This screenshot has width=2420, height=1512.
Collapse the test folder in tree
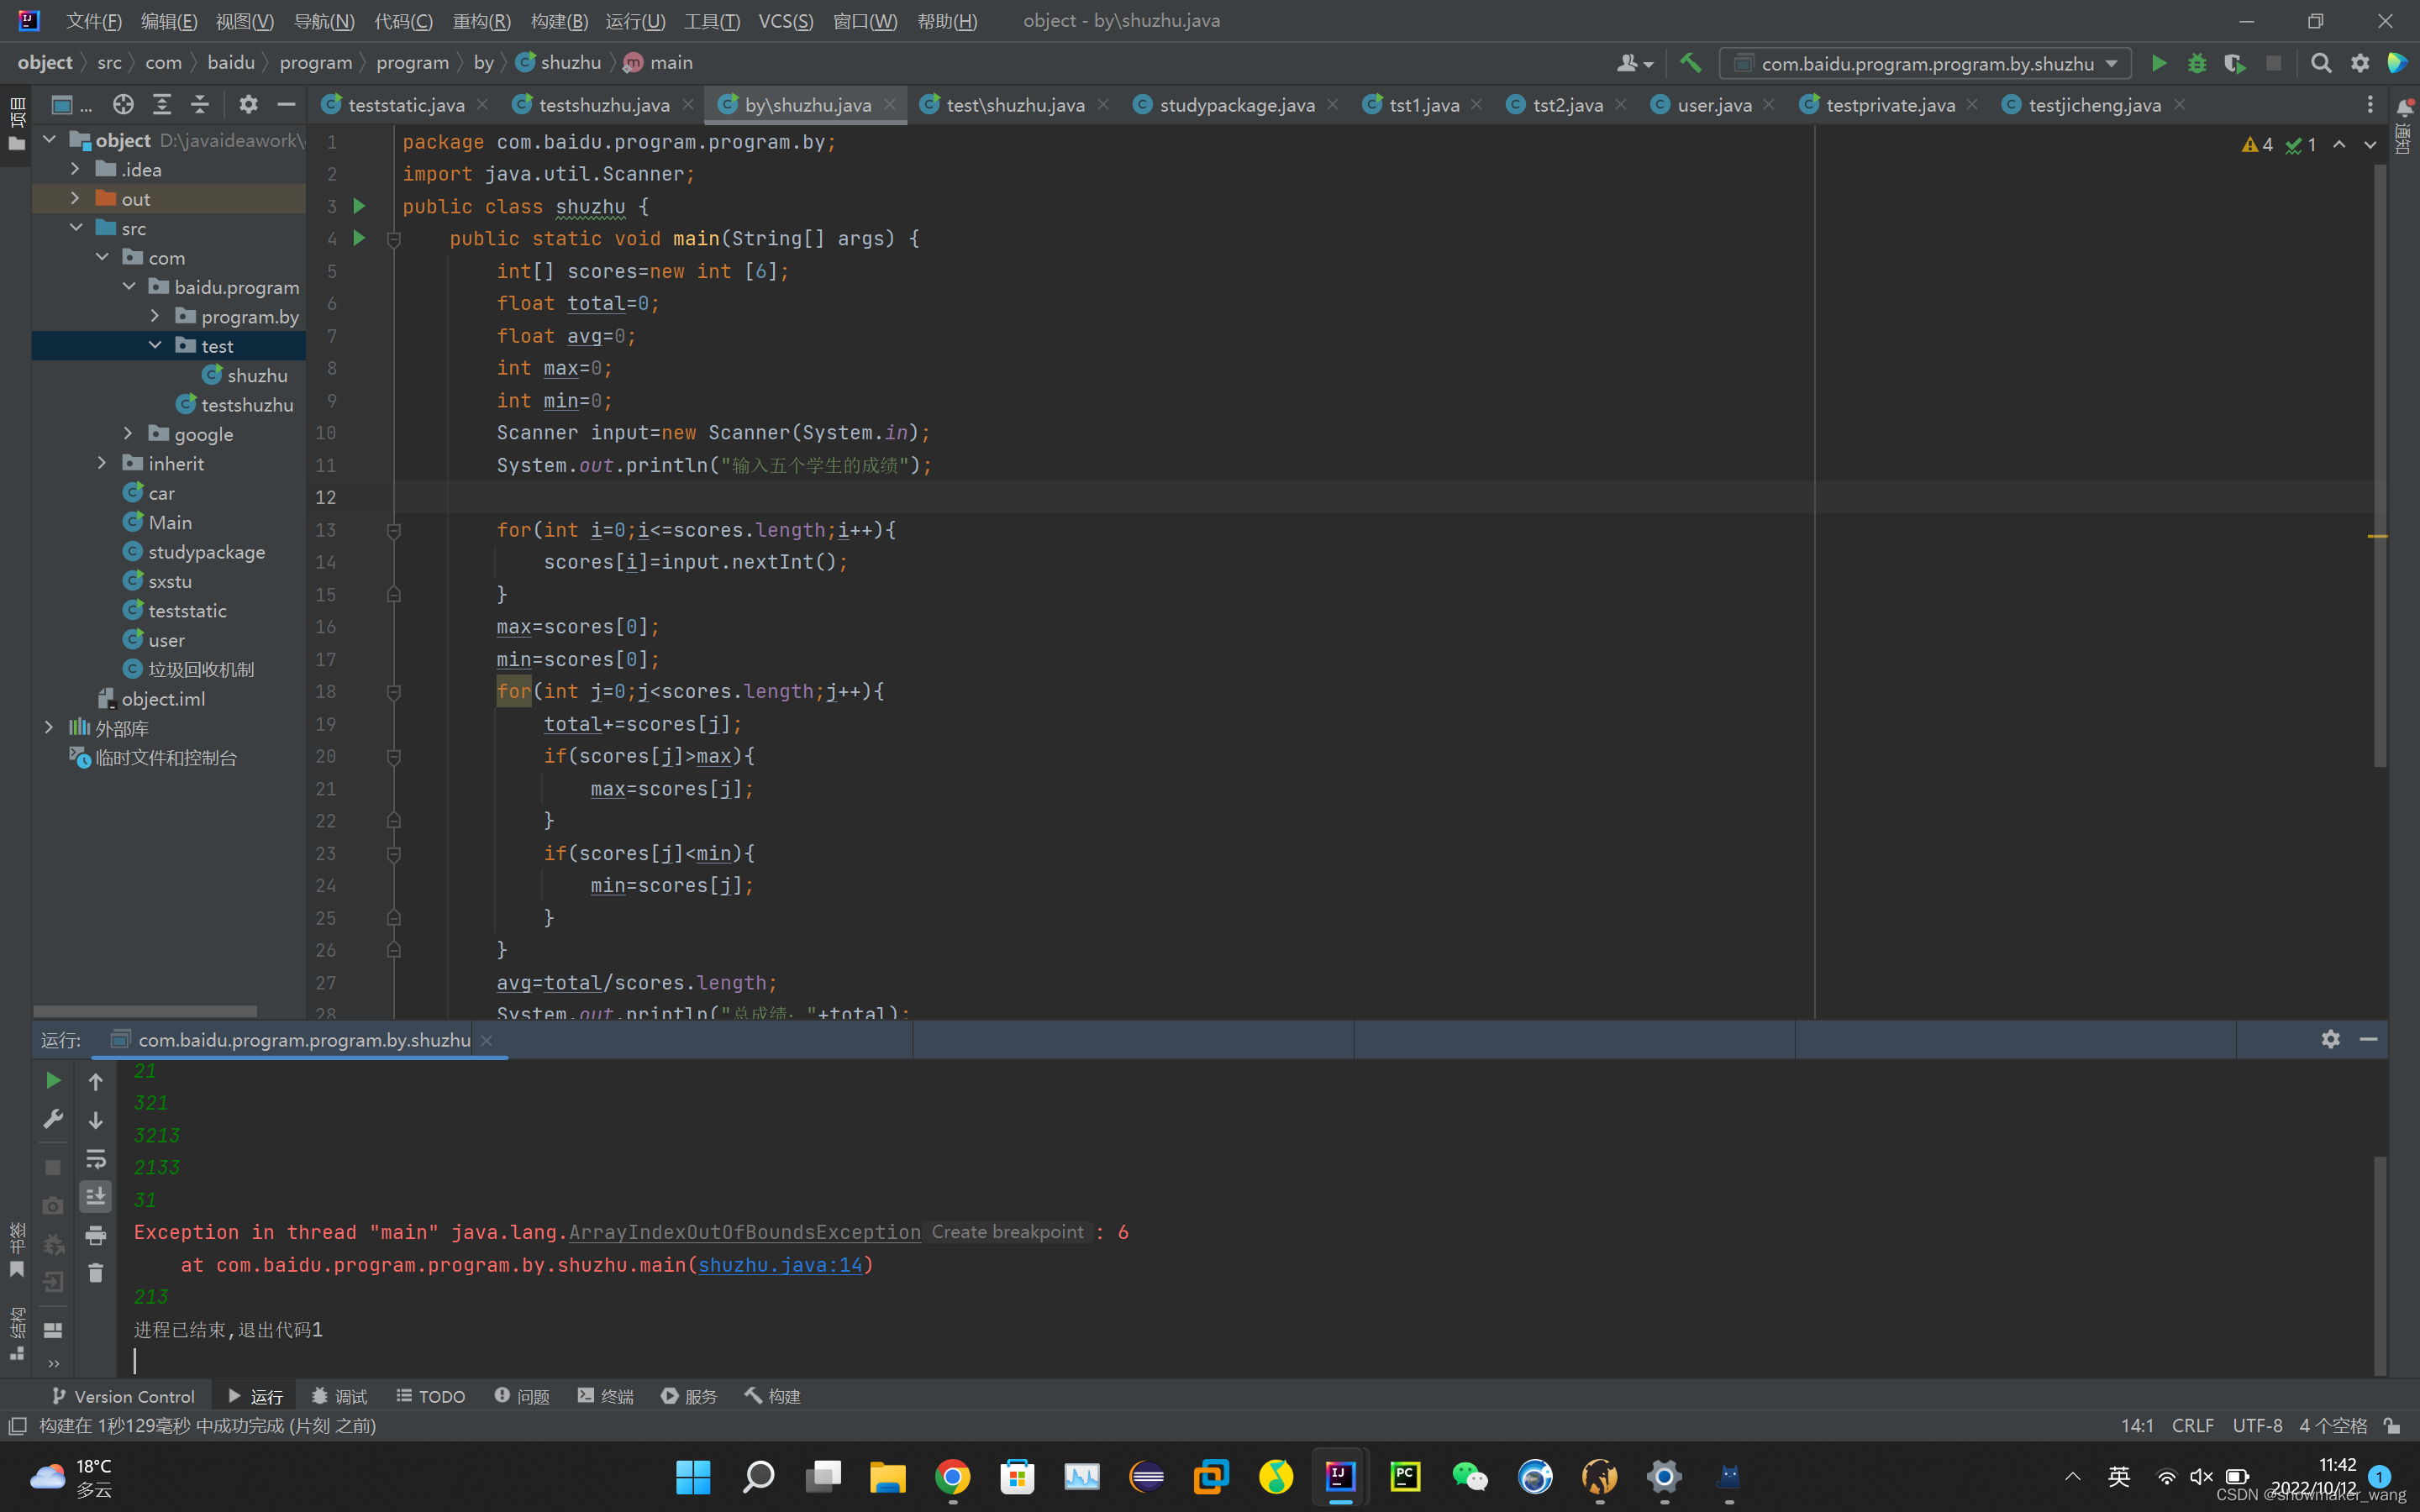(x=155, y=346)
